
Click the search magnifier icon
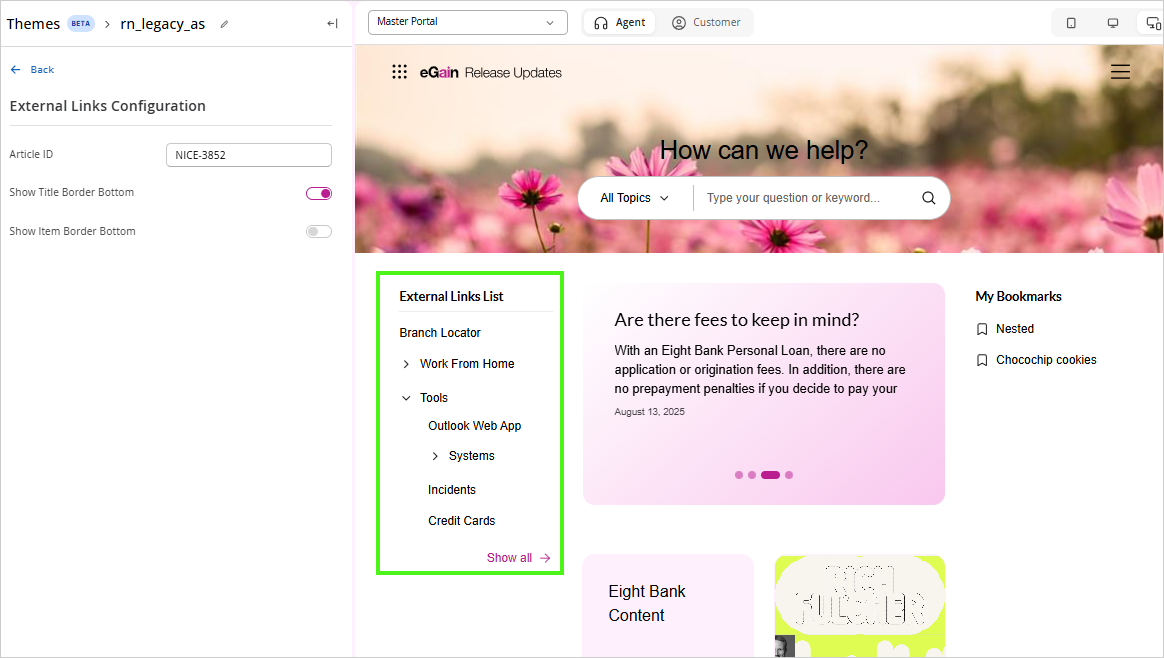pos(928,197)
